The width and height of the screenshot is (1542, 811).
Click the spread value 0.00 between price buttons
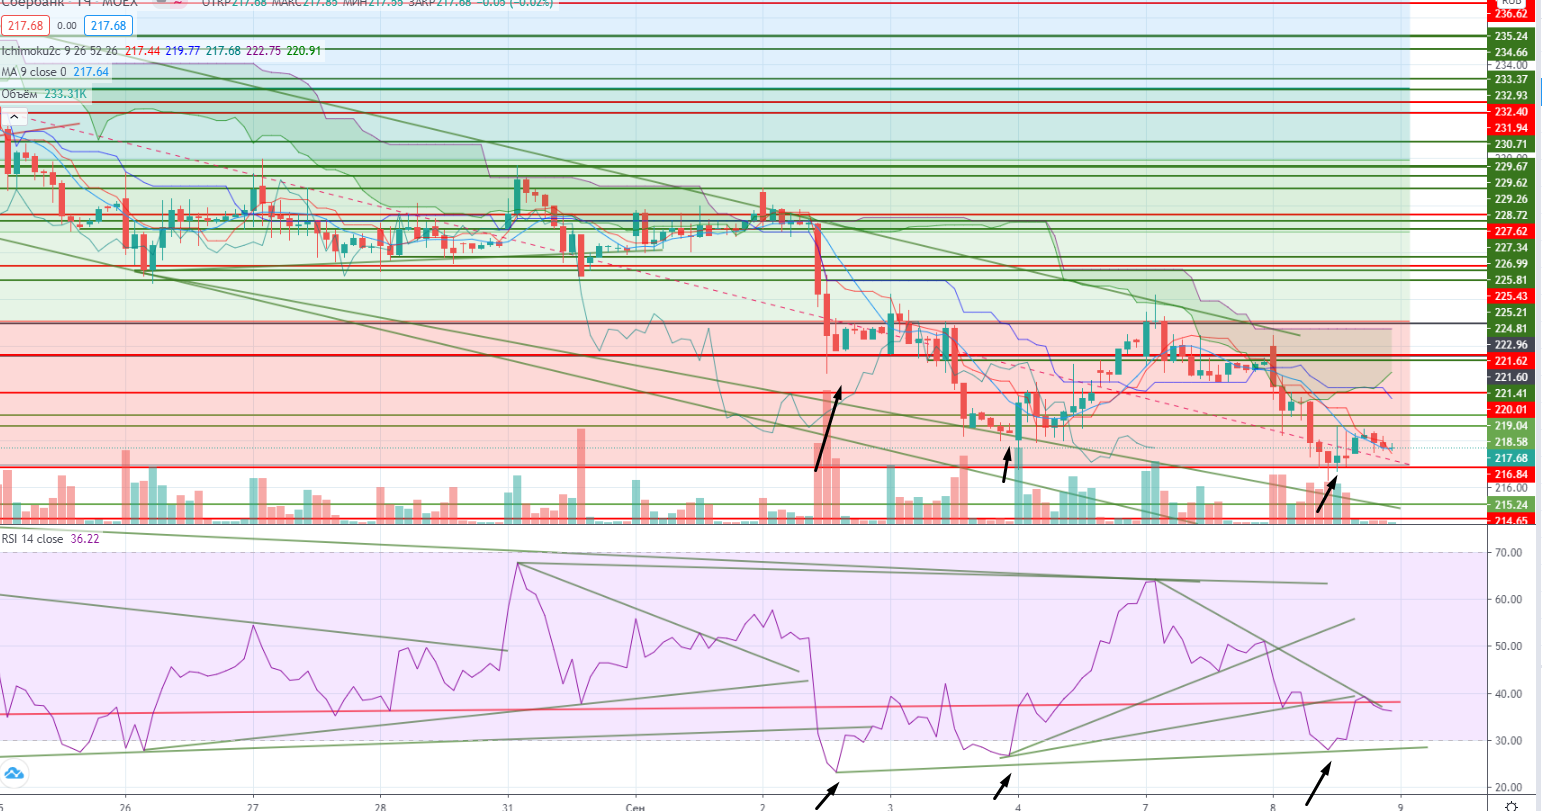pos(67,26)
